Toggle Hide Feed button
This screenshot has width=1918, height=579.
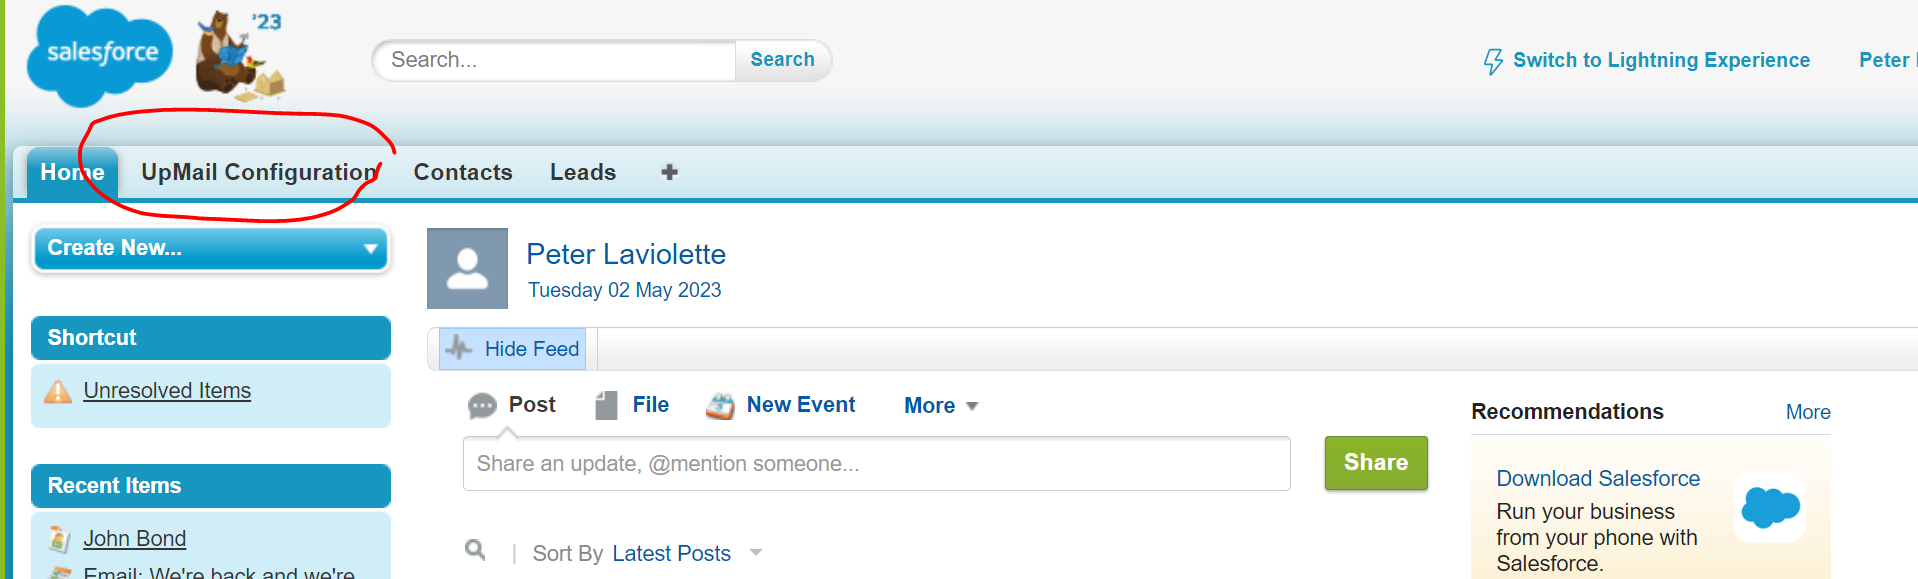(512, 349)
